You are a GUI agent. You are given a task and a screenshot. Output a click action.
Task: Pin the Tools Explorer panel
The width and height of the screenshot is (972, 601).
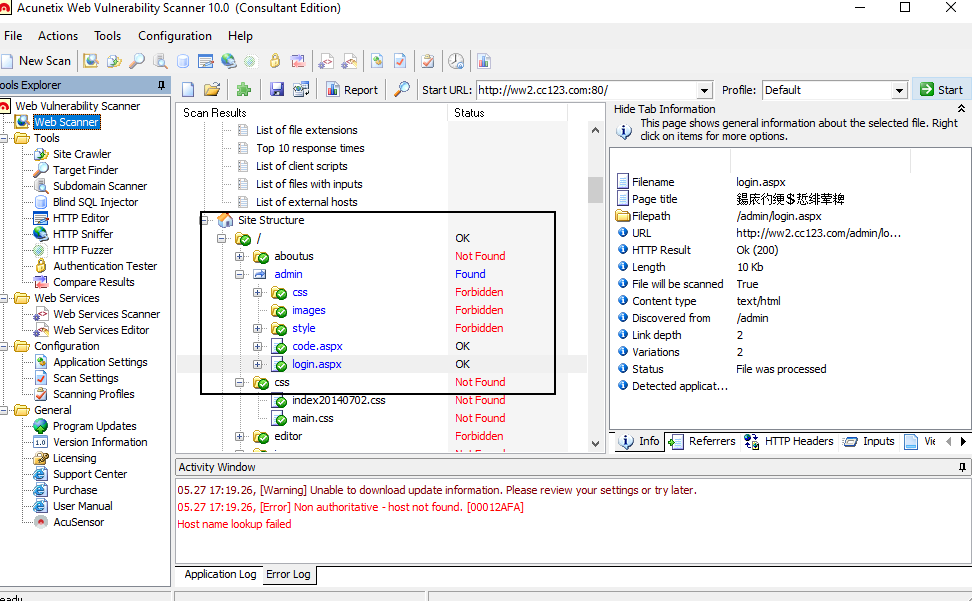pyautogui.click(x=161, y=85)
